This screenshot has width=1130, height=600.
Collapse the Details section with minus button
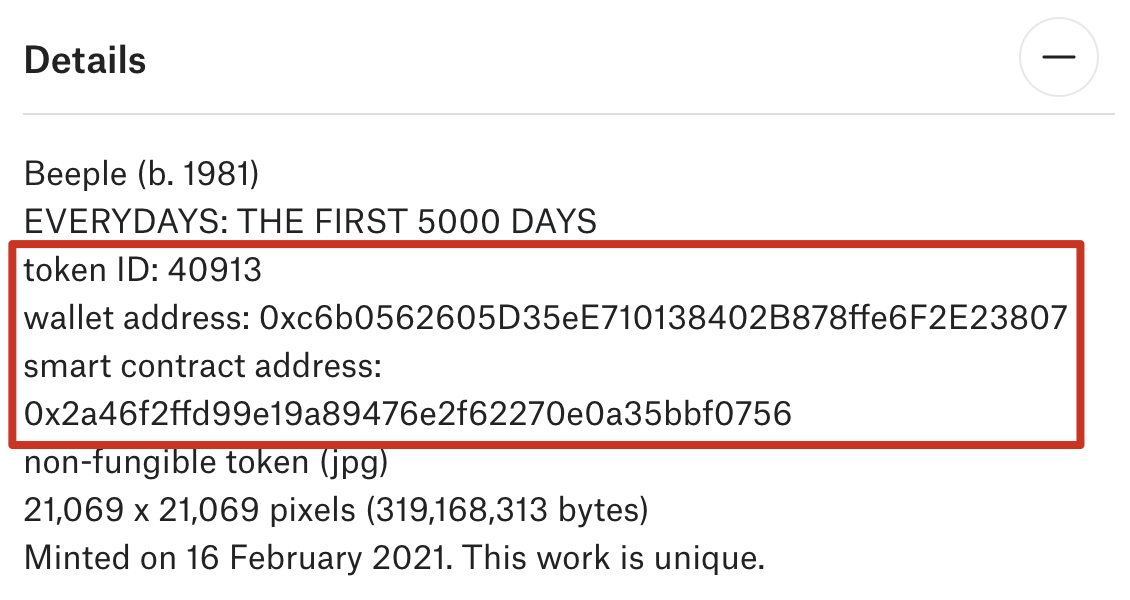(1058, 58)
